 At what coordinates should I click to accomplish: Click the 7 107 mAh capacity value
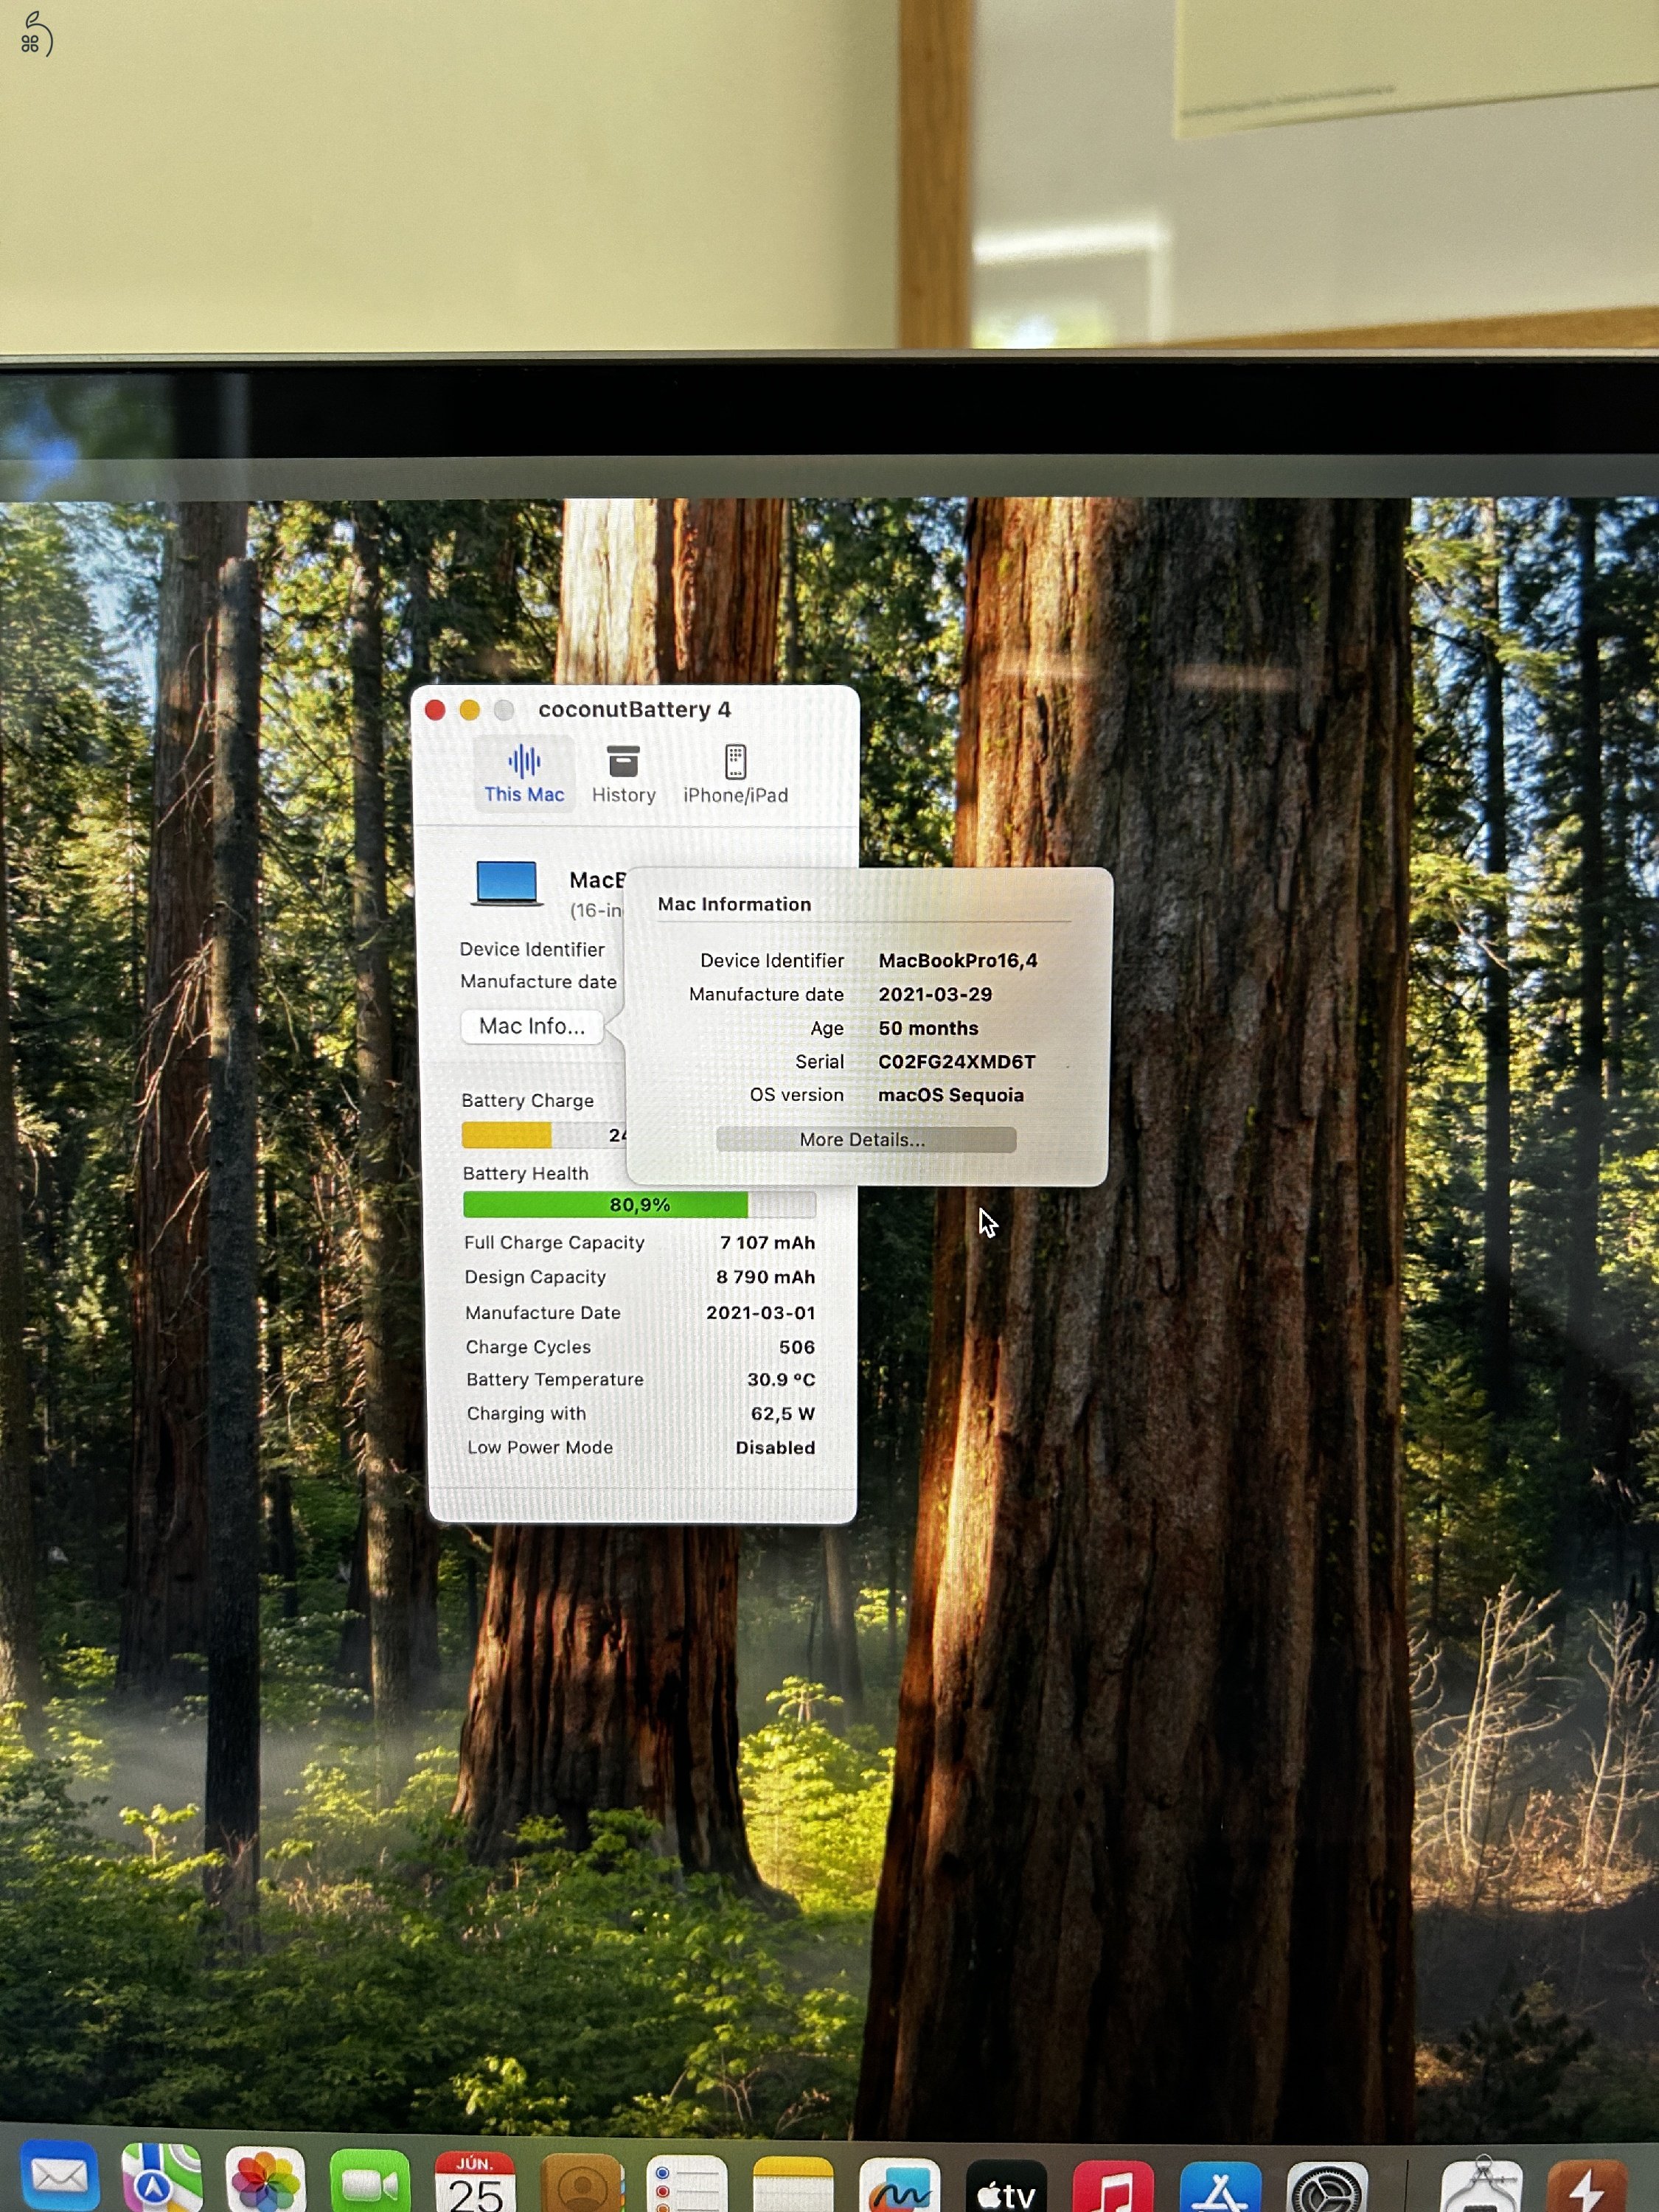pyautogui.click(x=767, y=1242)
